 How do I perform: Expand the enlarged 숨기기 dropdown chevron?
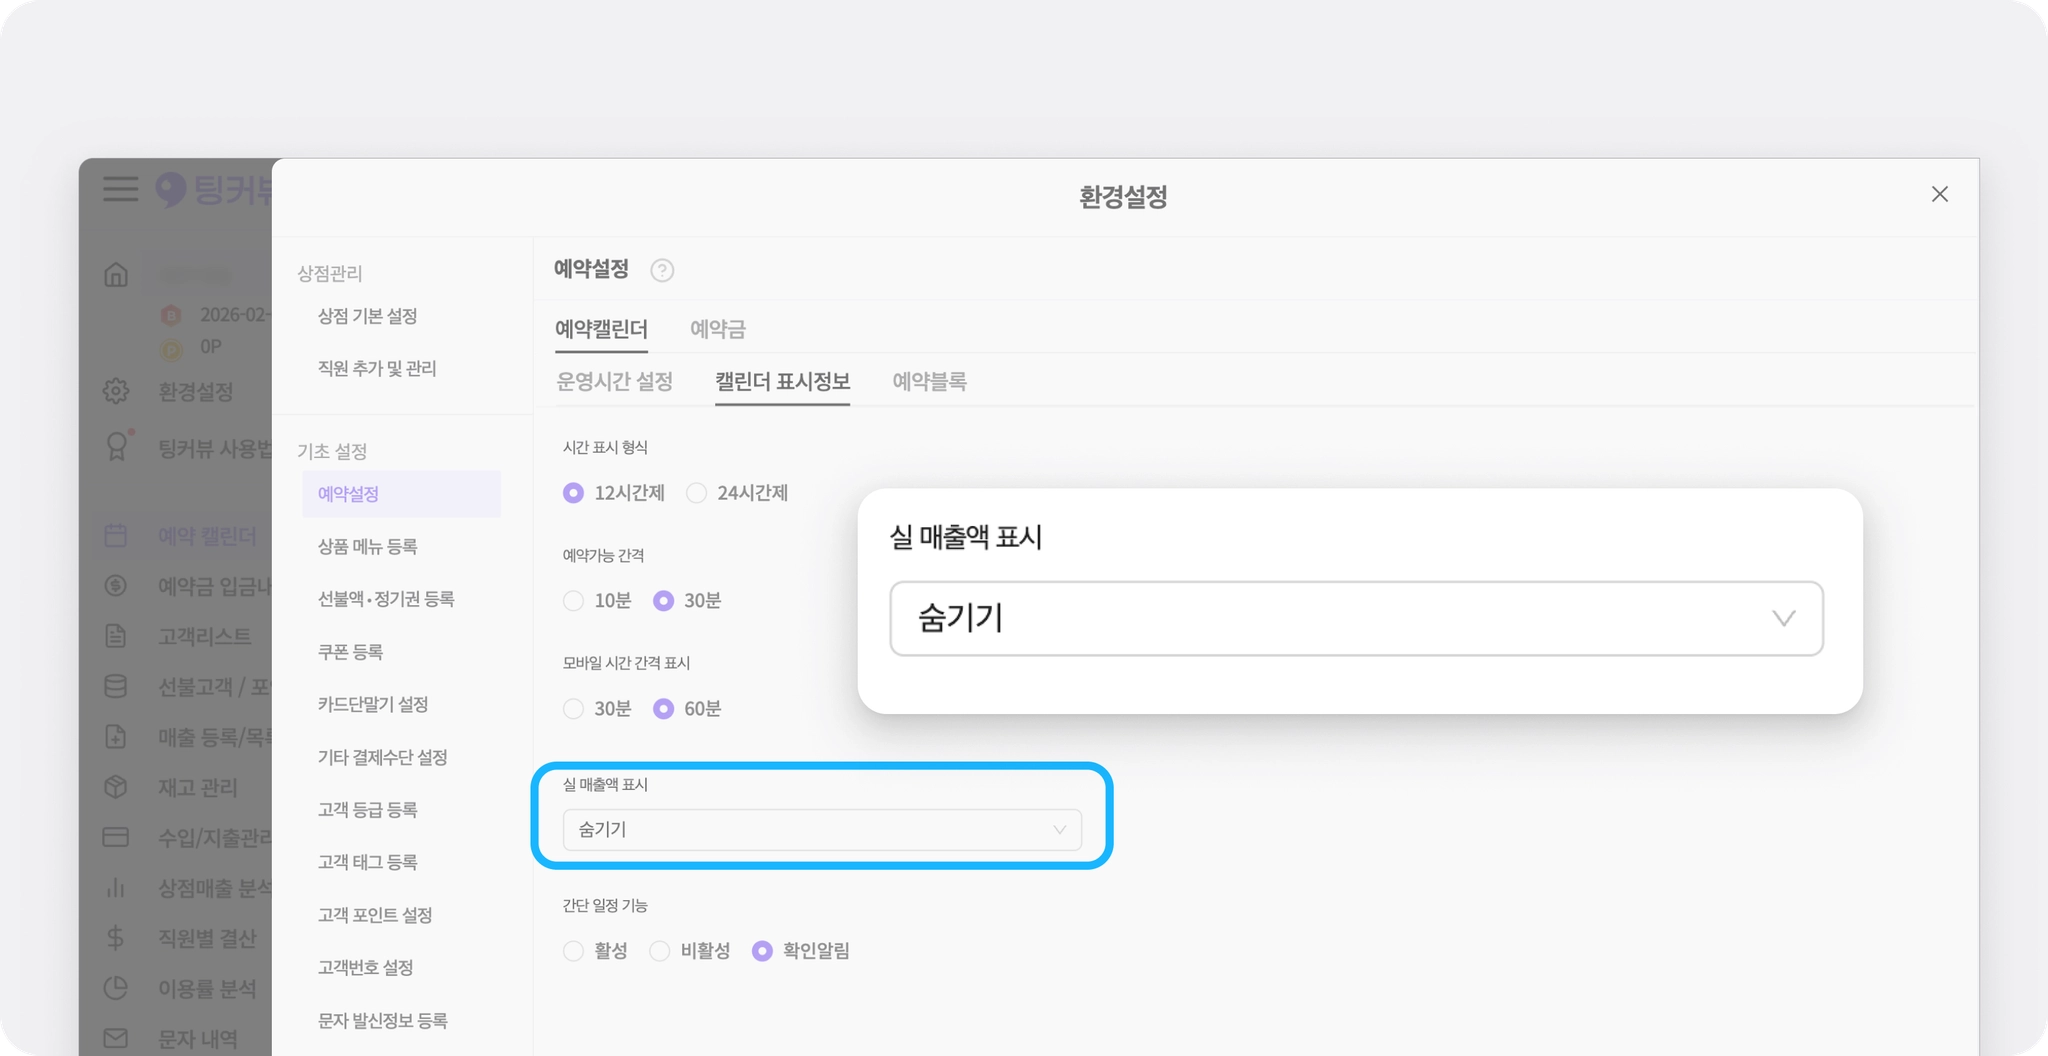click(x=1783, y=619)
